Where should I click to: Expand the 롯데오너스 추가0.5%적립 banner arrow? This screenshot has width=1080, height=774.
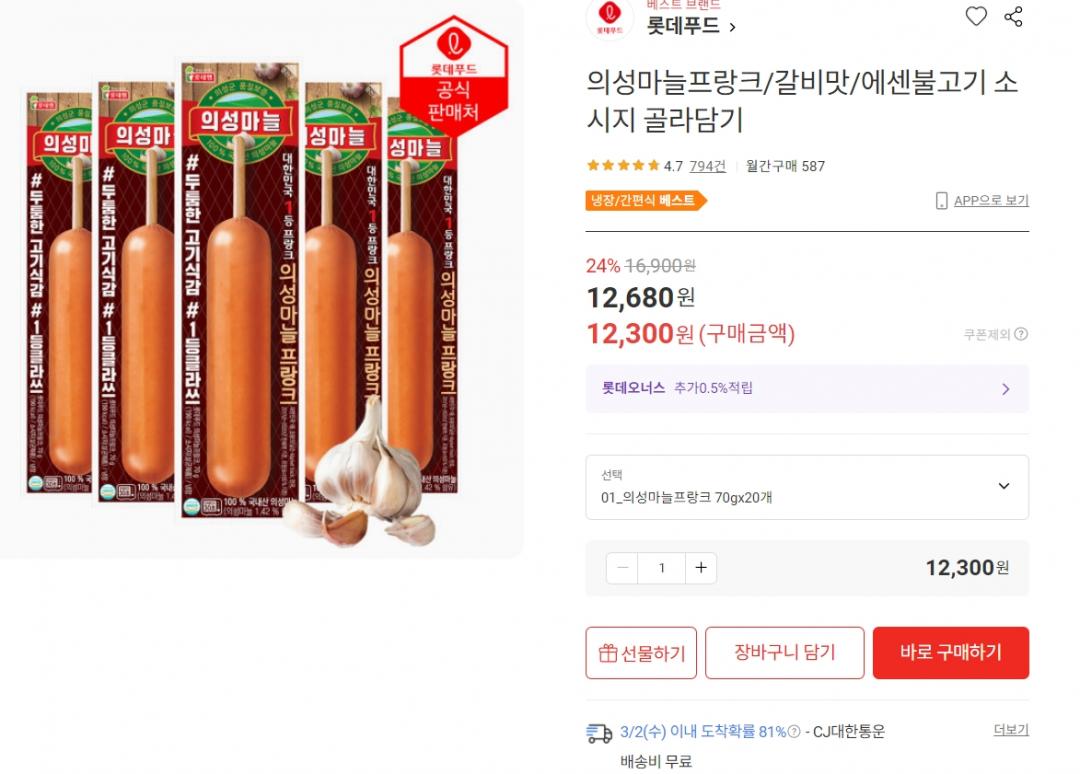click(x=1006, y=389)
